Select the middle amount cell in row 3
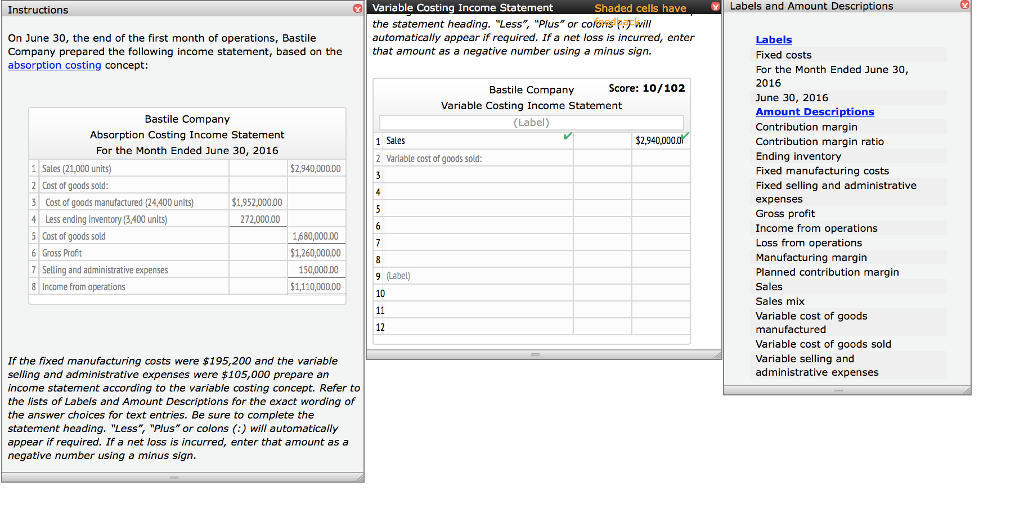Screen dimensions: 1024x513 click(x=603, y=175)
